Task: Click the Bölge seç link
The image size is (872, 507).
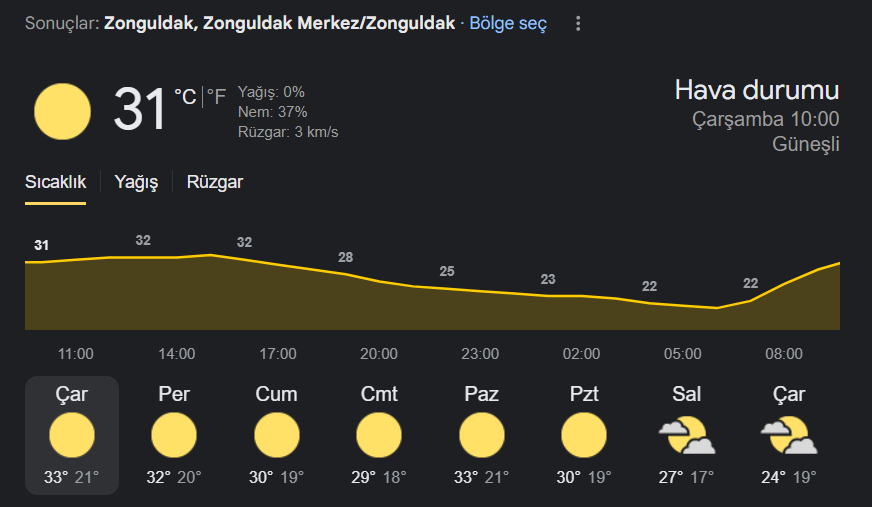Action: 508,23
